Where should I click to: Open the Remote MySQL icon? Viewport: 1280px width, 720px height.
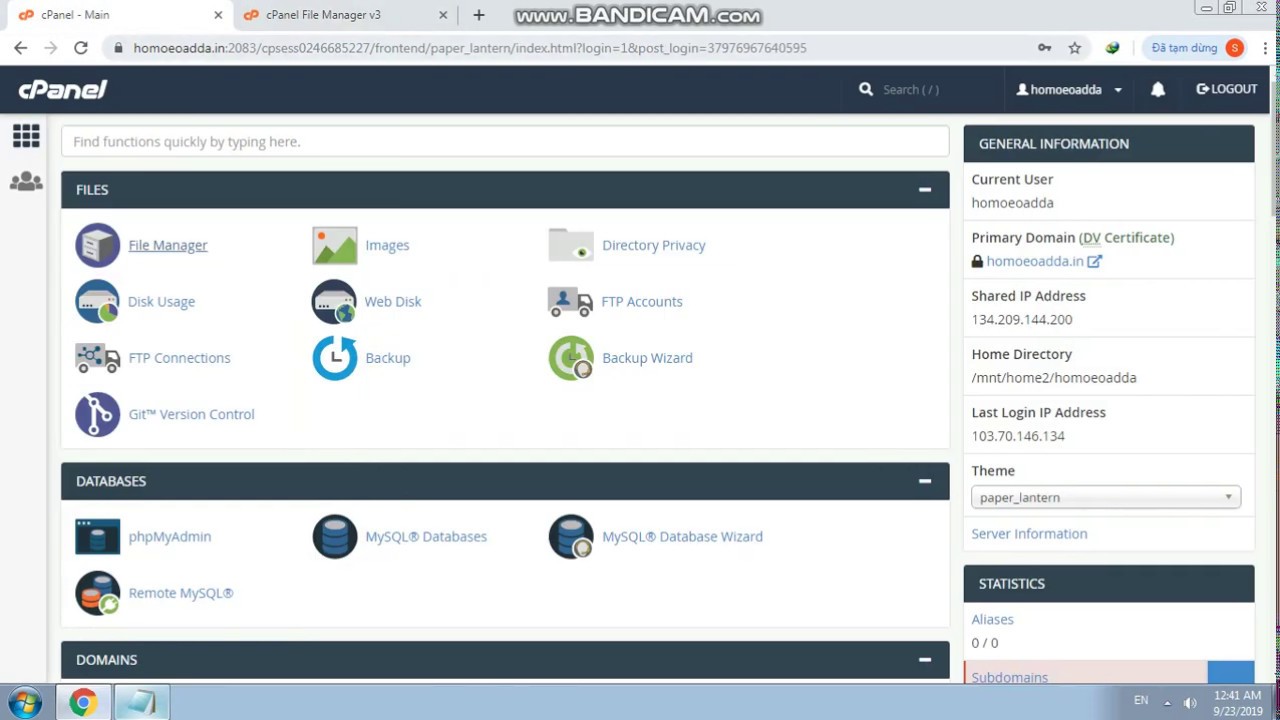point(97,593)
